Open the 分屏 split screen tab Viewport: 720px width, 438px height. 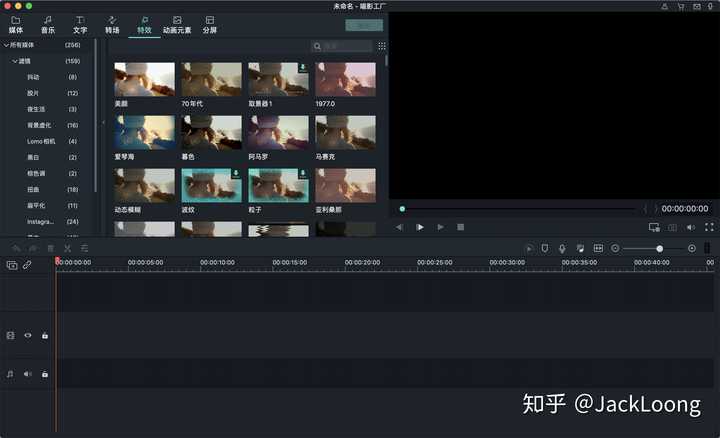[x=209, y=25]
